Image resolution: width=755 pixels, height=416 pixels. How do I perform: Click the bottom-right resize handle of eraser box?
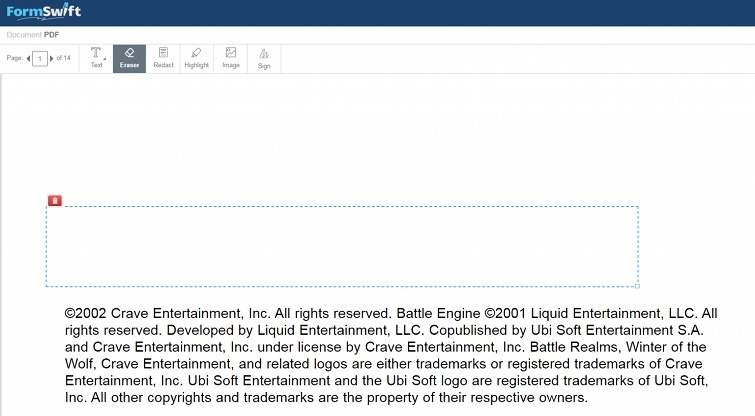[x=638, y=286]
